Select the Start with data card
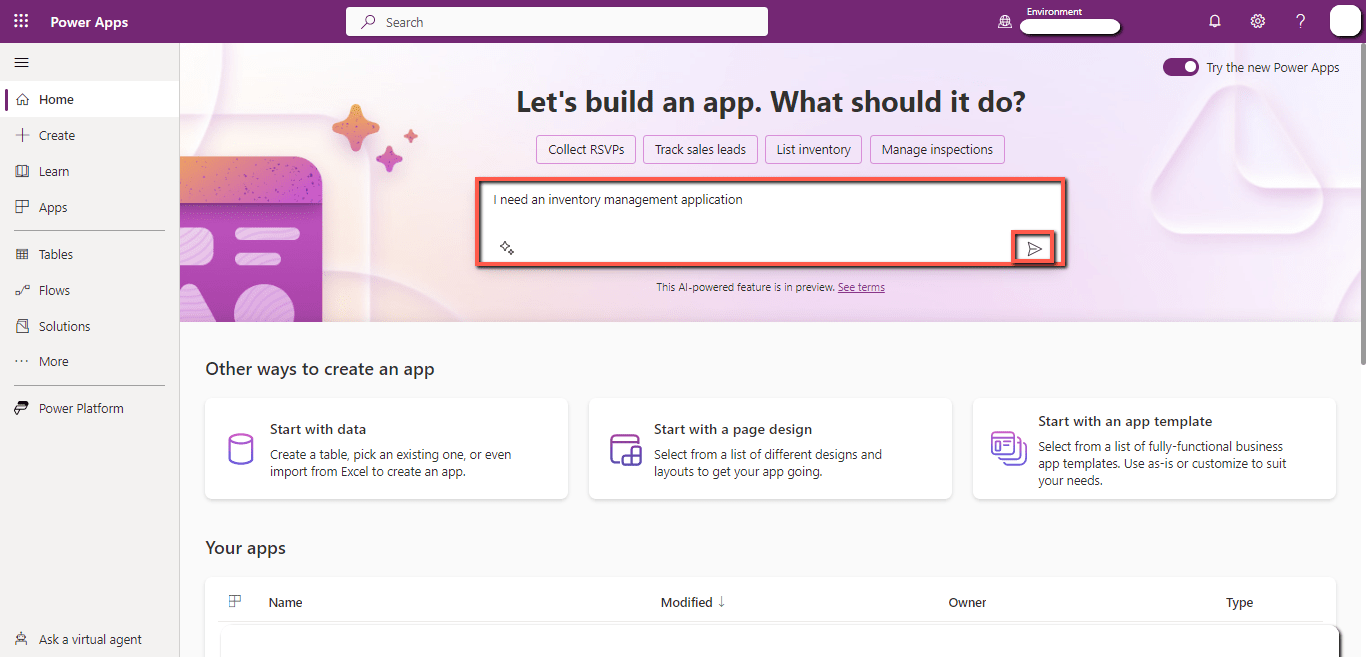1366x657 pixels. [386, 449]
